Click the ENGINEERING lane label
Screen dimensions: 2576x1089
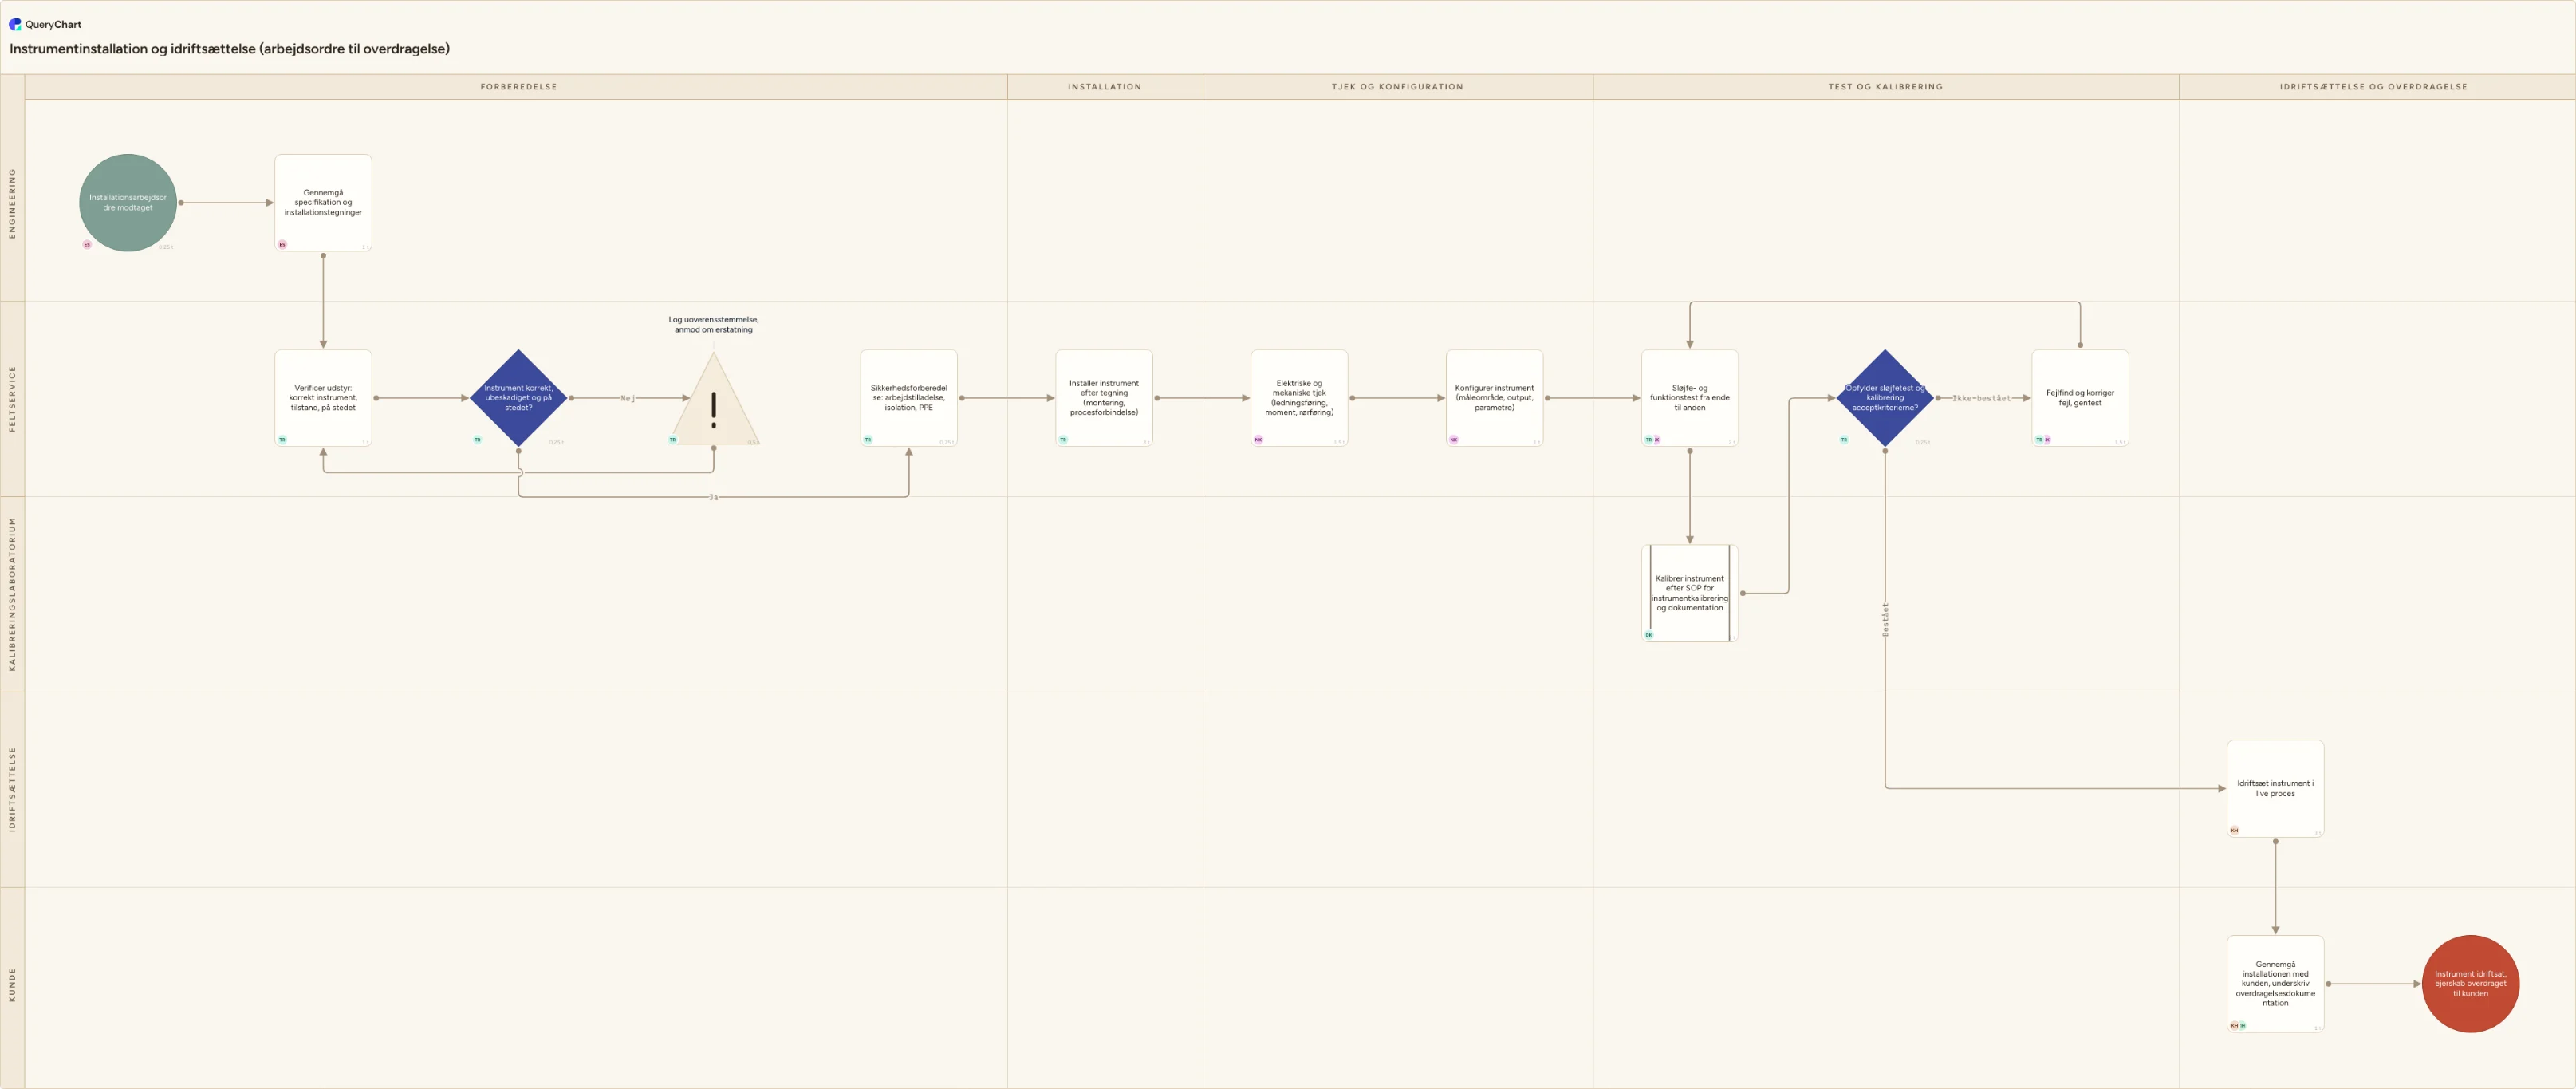point(12,203)
